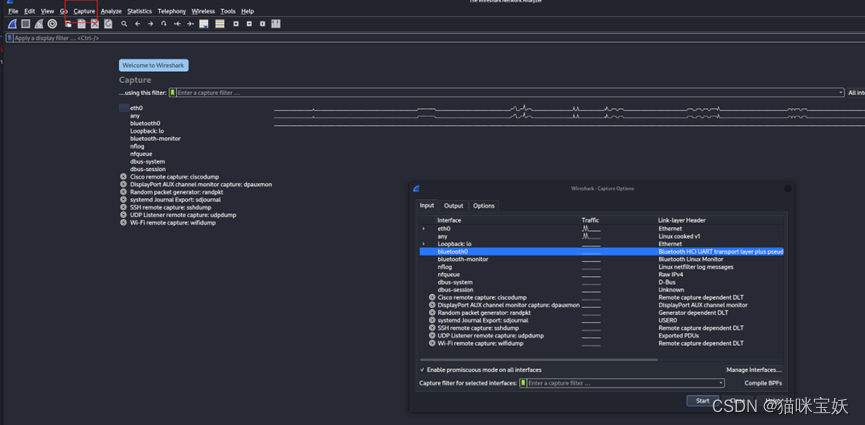Select eth0 on the welcome page list
Image resolution: width=865 pixels, height=425 pixels.
136,108
